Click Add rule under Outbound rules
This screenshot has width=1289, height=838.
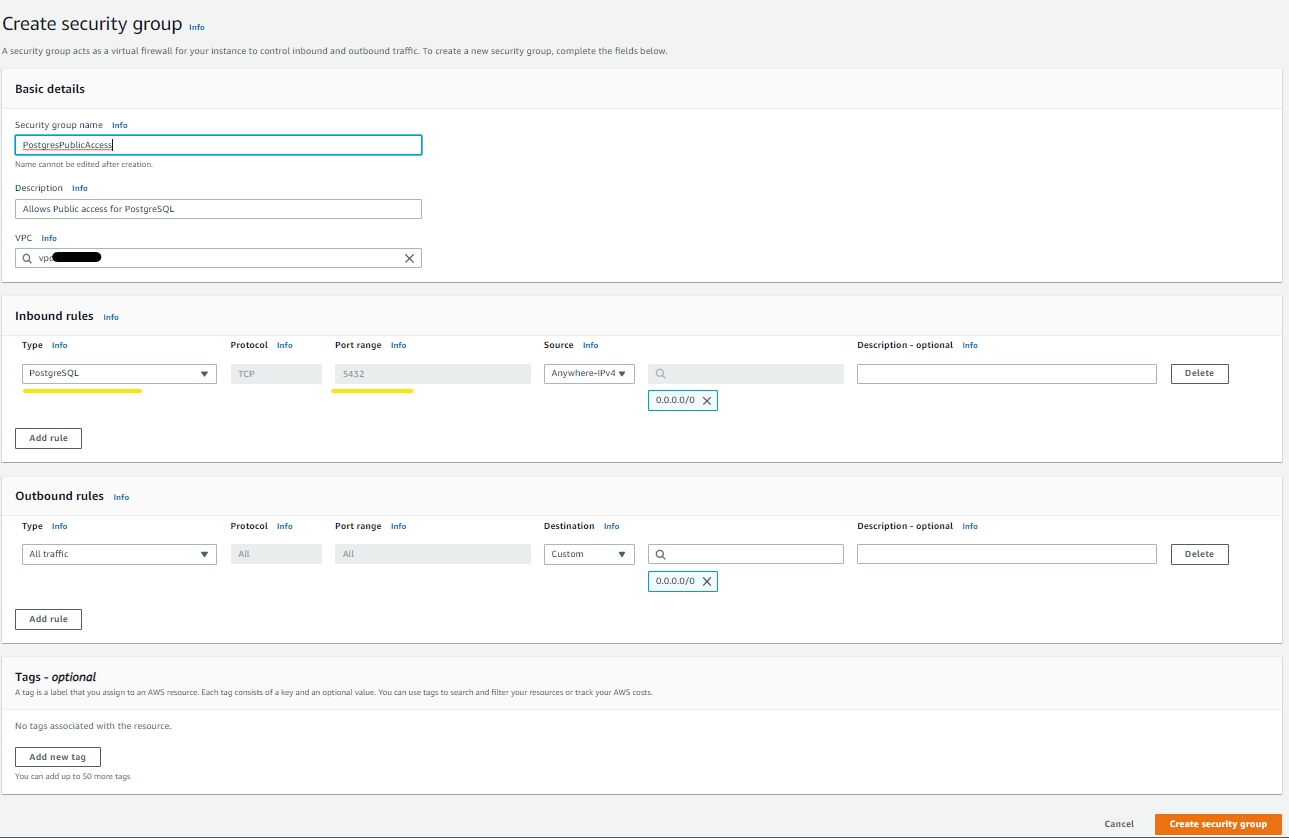click(48, 619)
